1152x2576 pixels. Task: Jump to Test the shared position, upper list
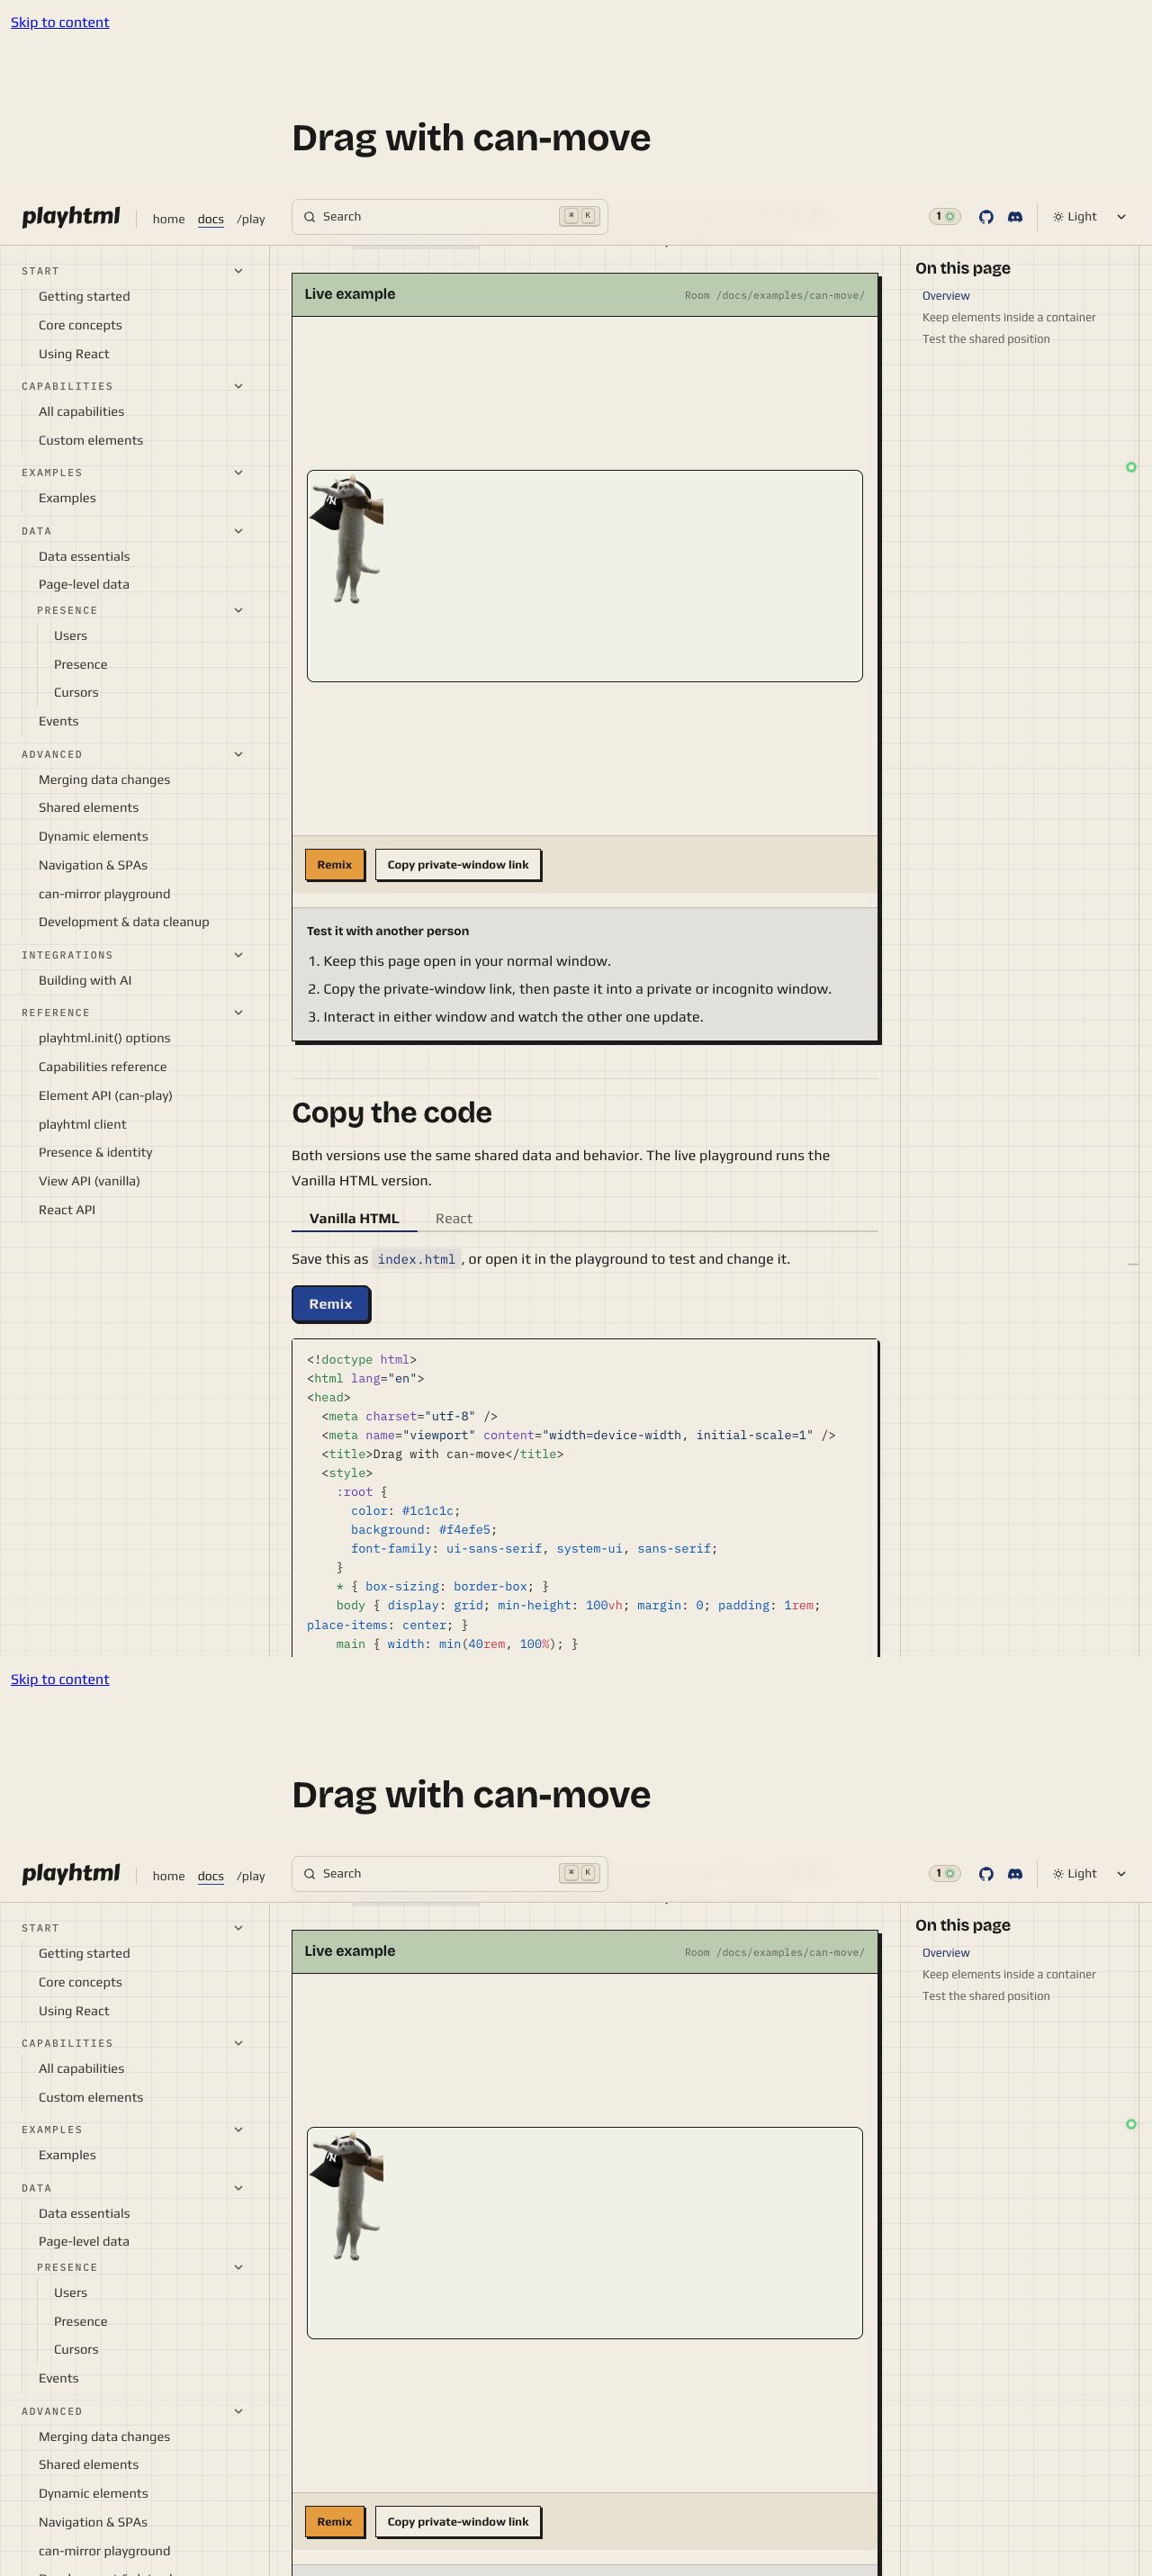pos(986,339)
